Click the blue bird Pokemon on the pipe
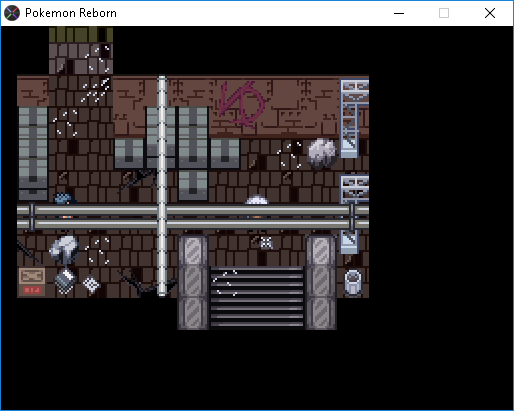The image size is (514, 411). click(65, 199)
